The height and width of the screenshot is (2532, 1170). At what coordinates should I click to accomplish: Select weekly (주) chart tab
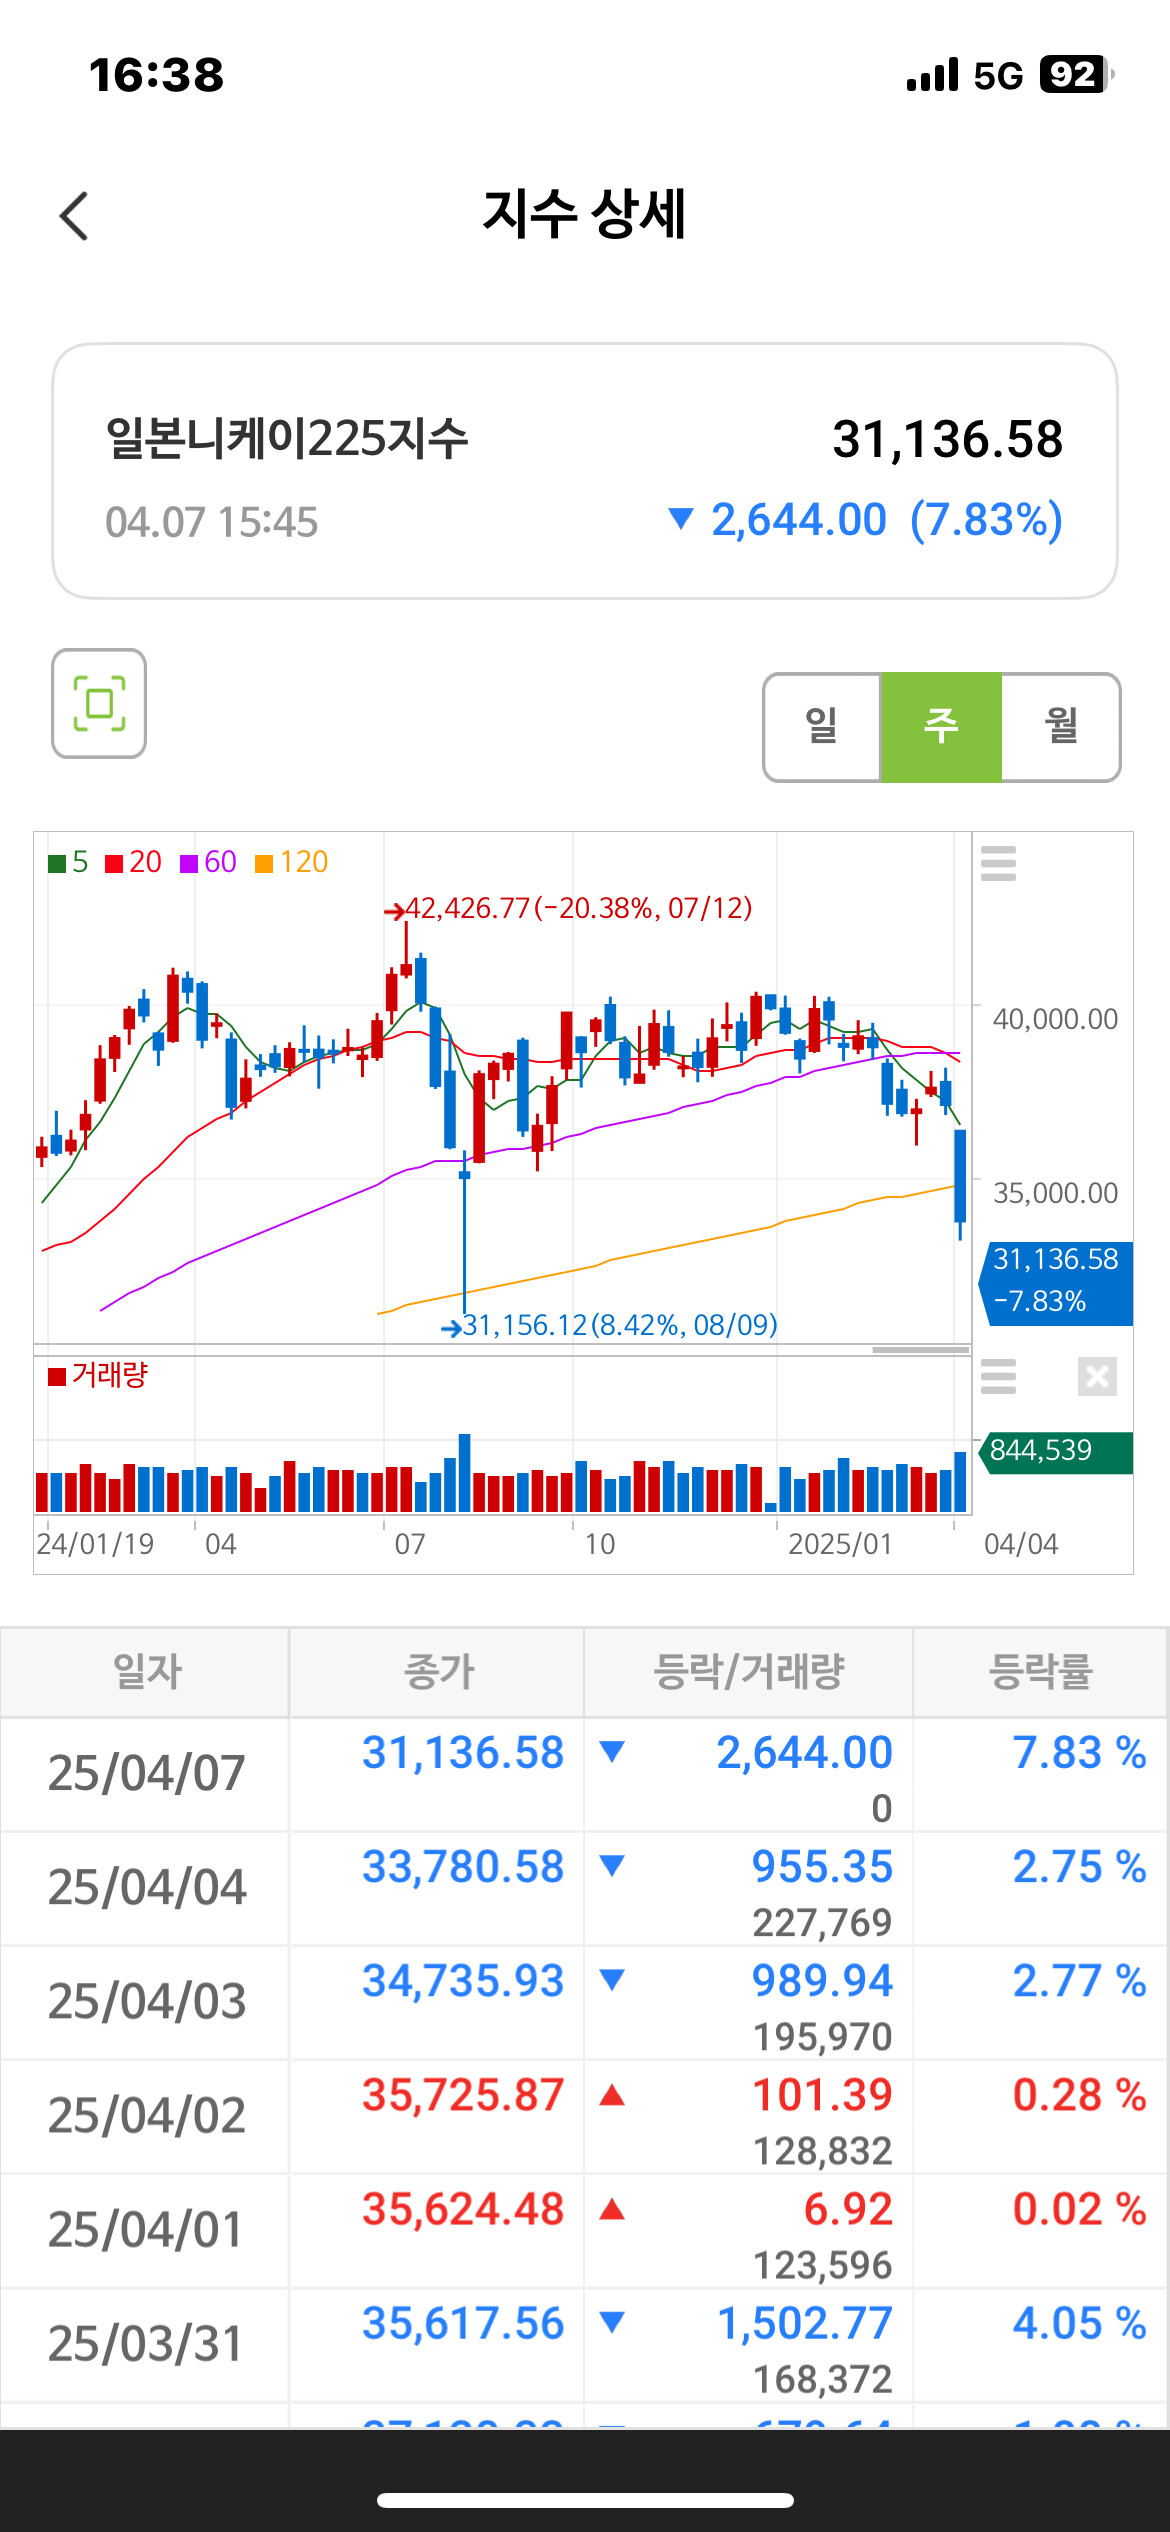pos(941,727)
